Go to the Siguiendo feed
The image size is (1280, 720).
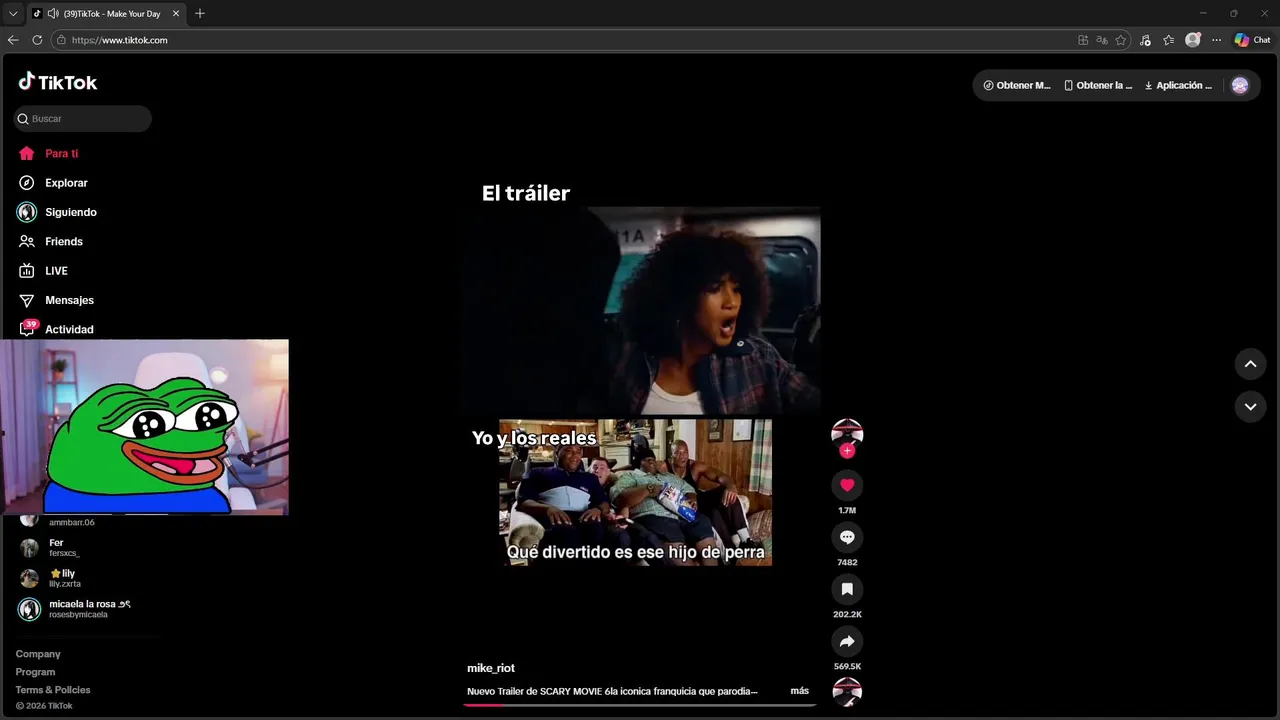point(57,212)
